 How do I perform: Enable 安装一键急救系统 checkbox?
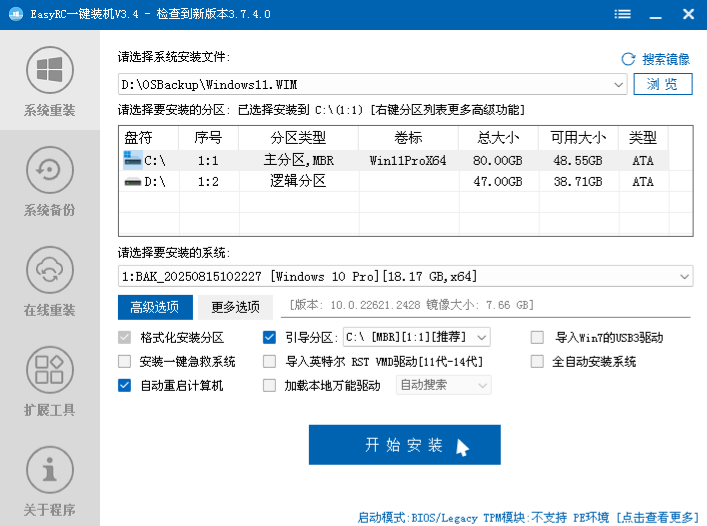click(124, 361)
